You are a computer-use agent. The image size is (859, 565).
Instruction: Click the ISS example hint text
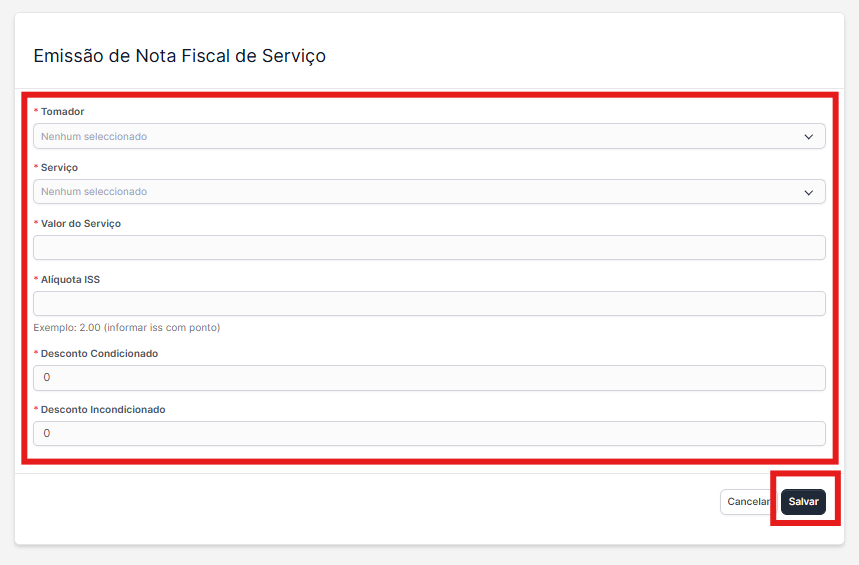(127, 328)
